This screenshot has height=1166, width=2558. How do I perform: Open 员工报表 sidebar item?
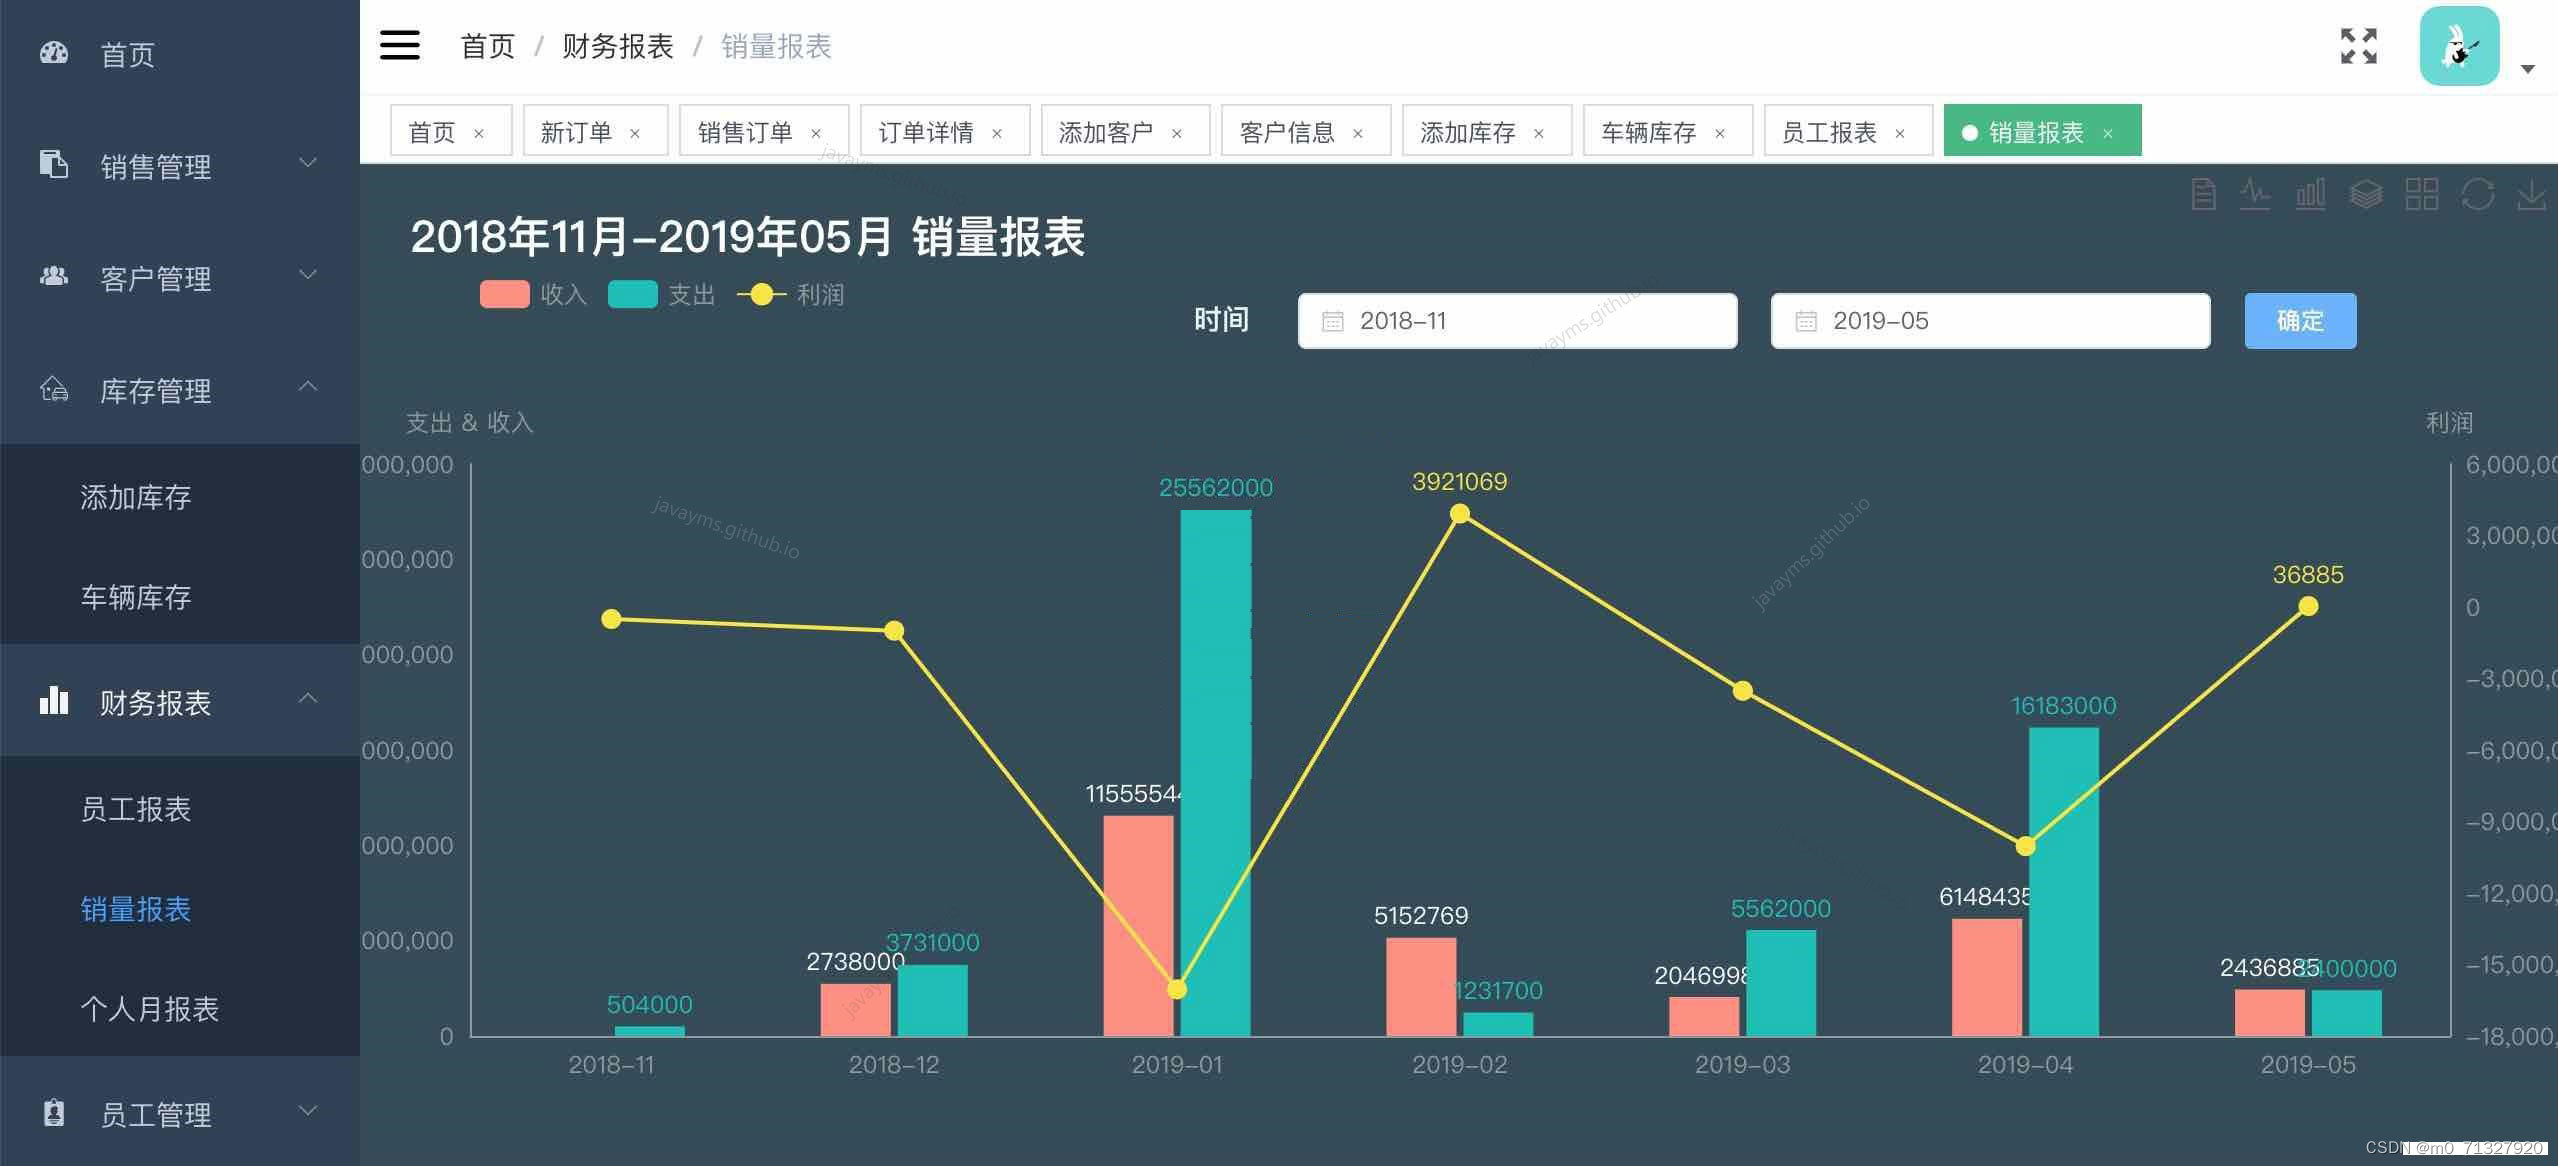[x=180, y=808]
